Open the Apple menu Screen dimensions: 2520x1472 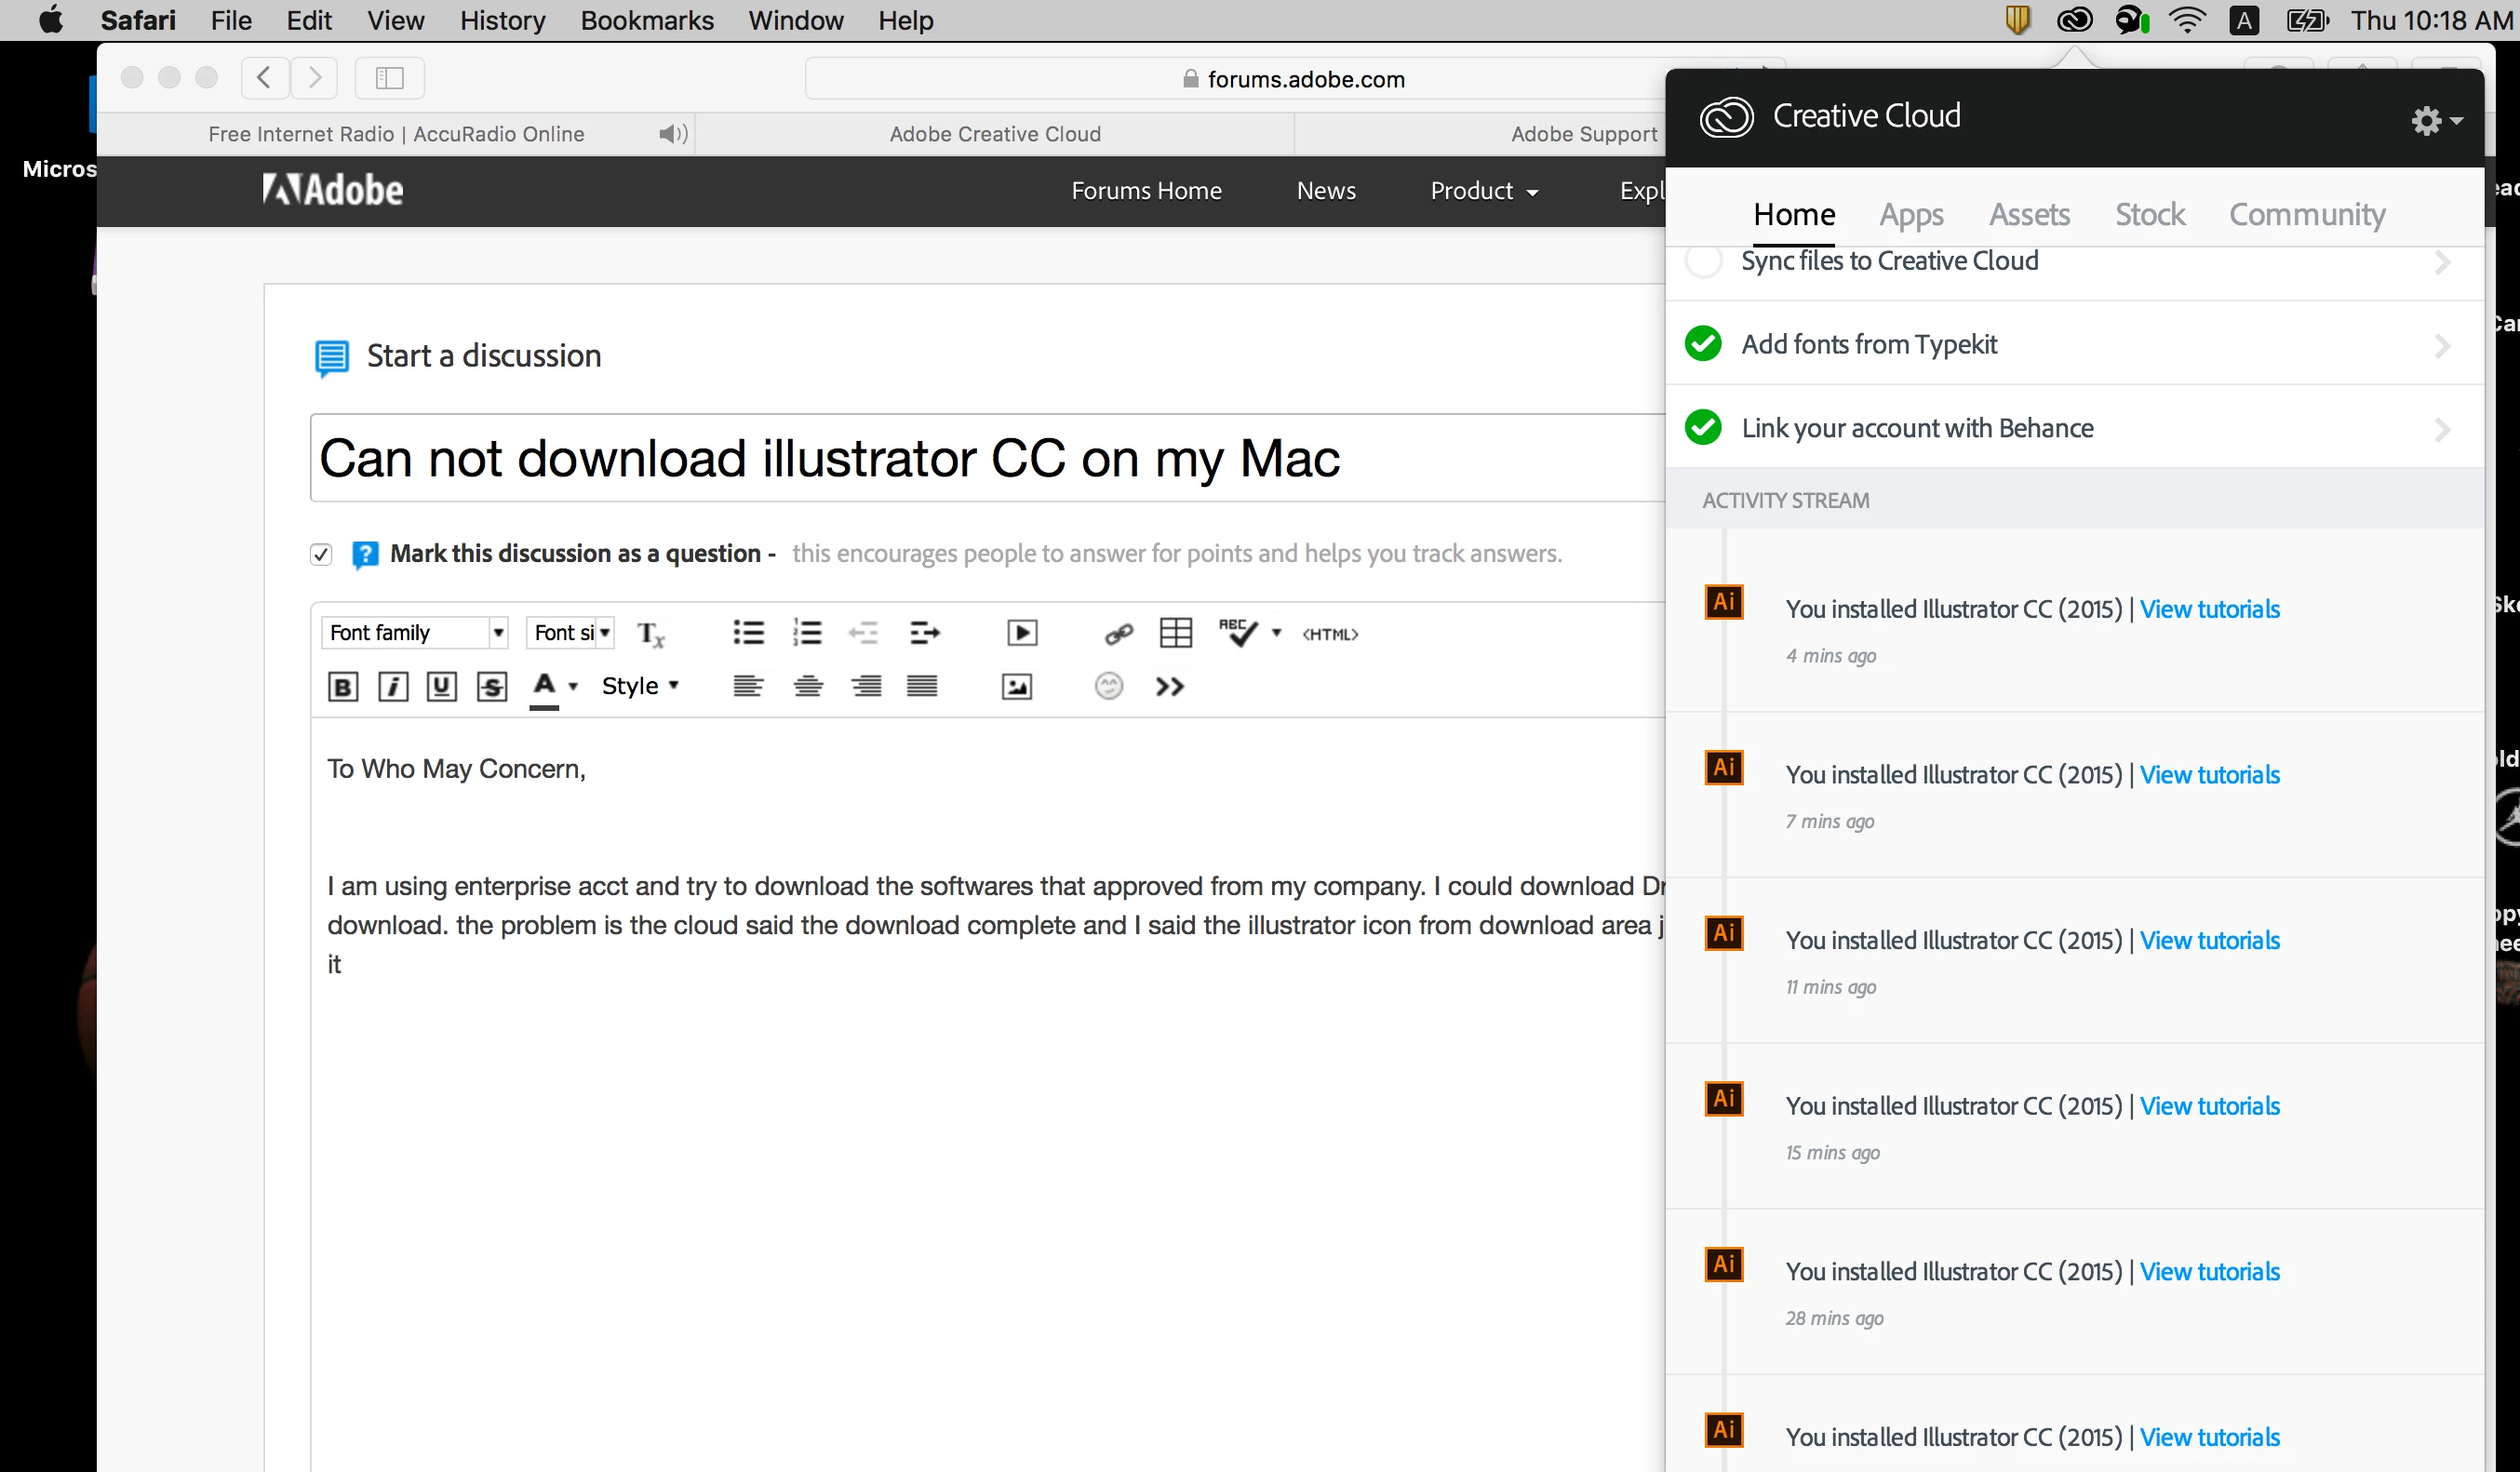pyautogui.click(x=50, y=20)
